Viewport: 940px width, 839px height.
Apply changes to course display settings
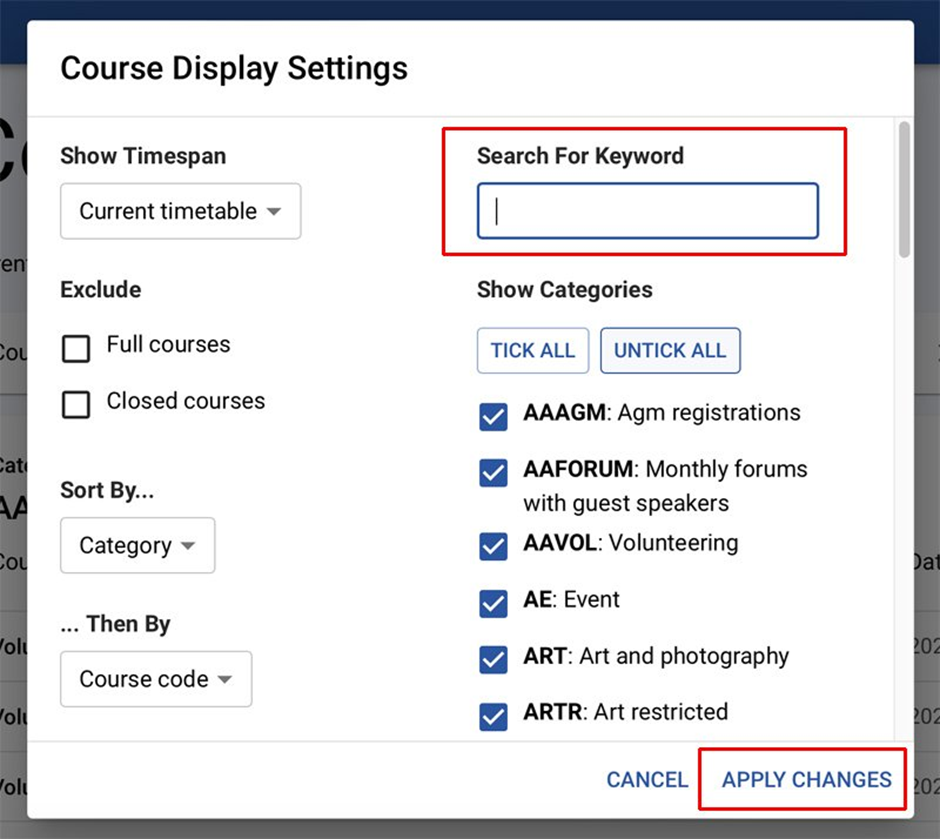tap(806, 780)
